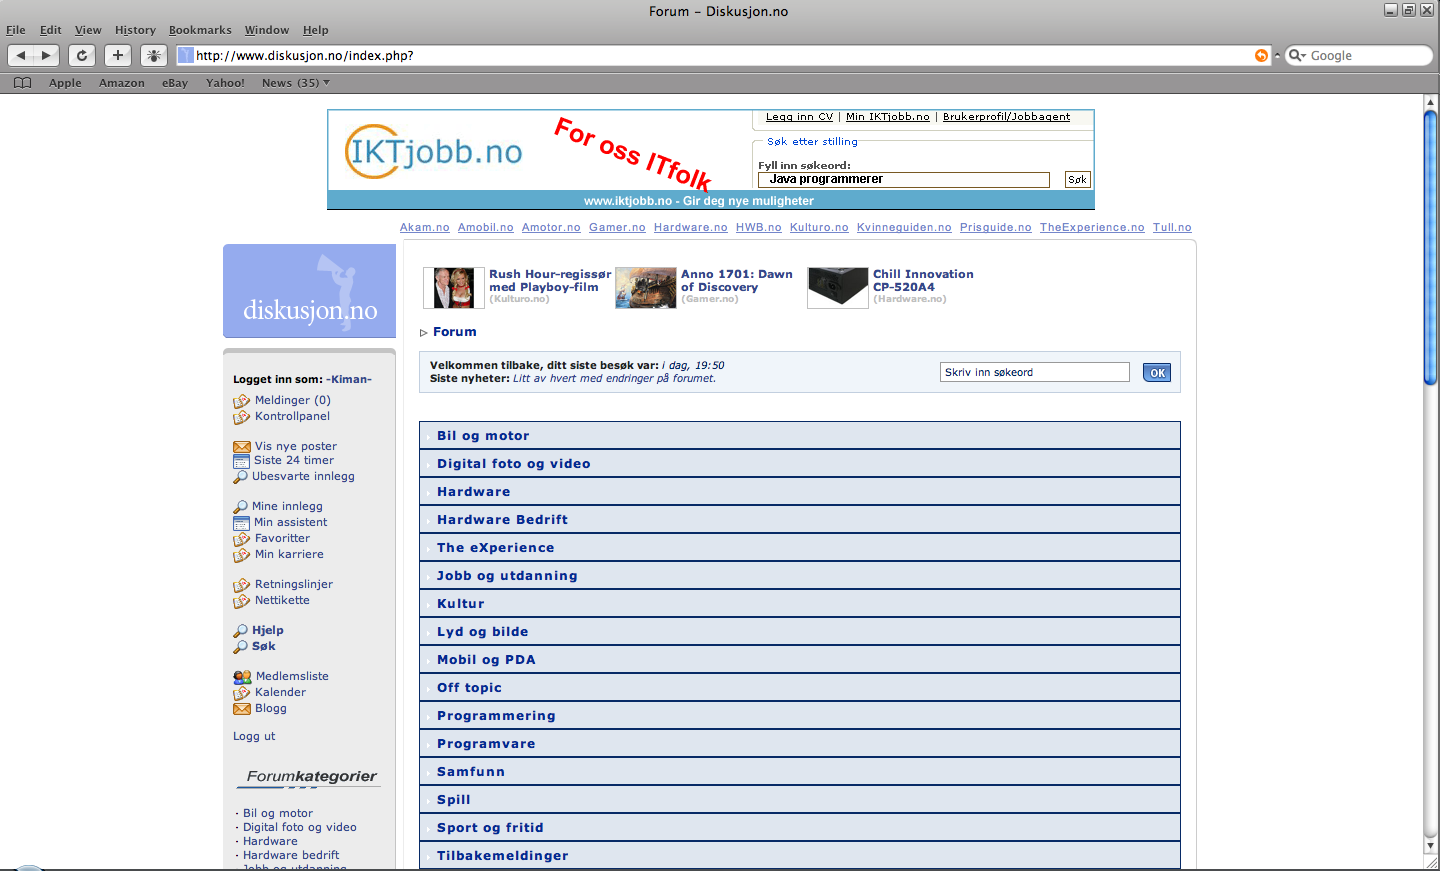
Task: Click the Skriv inn søkeord search field
Action: (1035, 373)
